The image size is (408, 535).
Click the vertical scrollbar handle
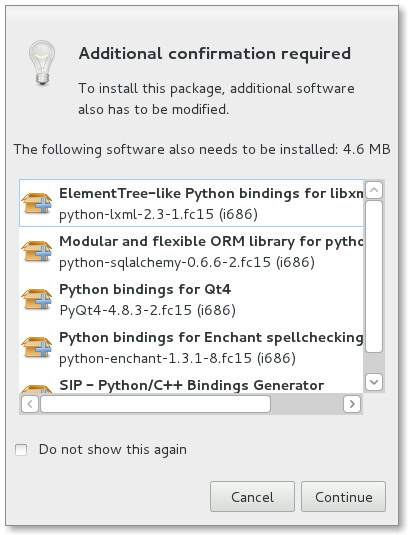(374, 277)
